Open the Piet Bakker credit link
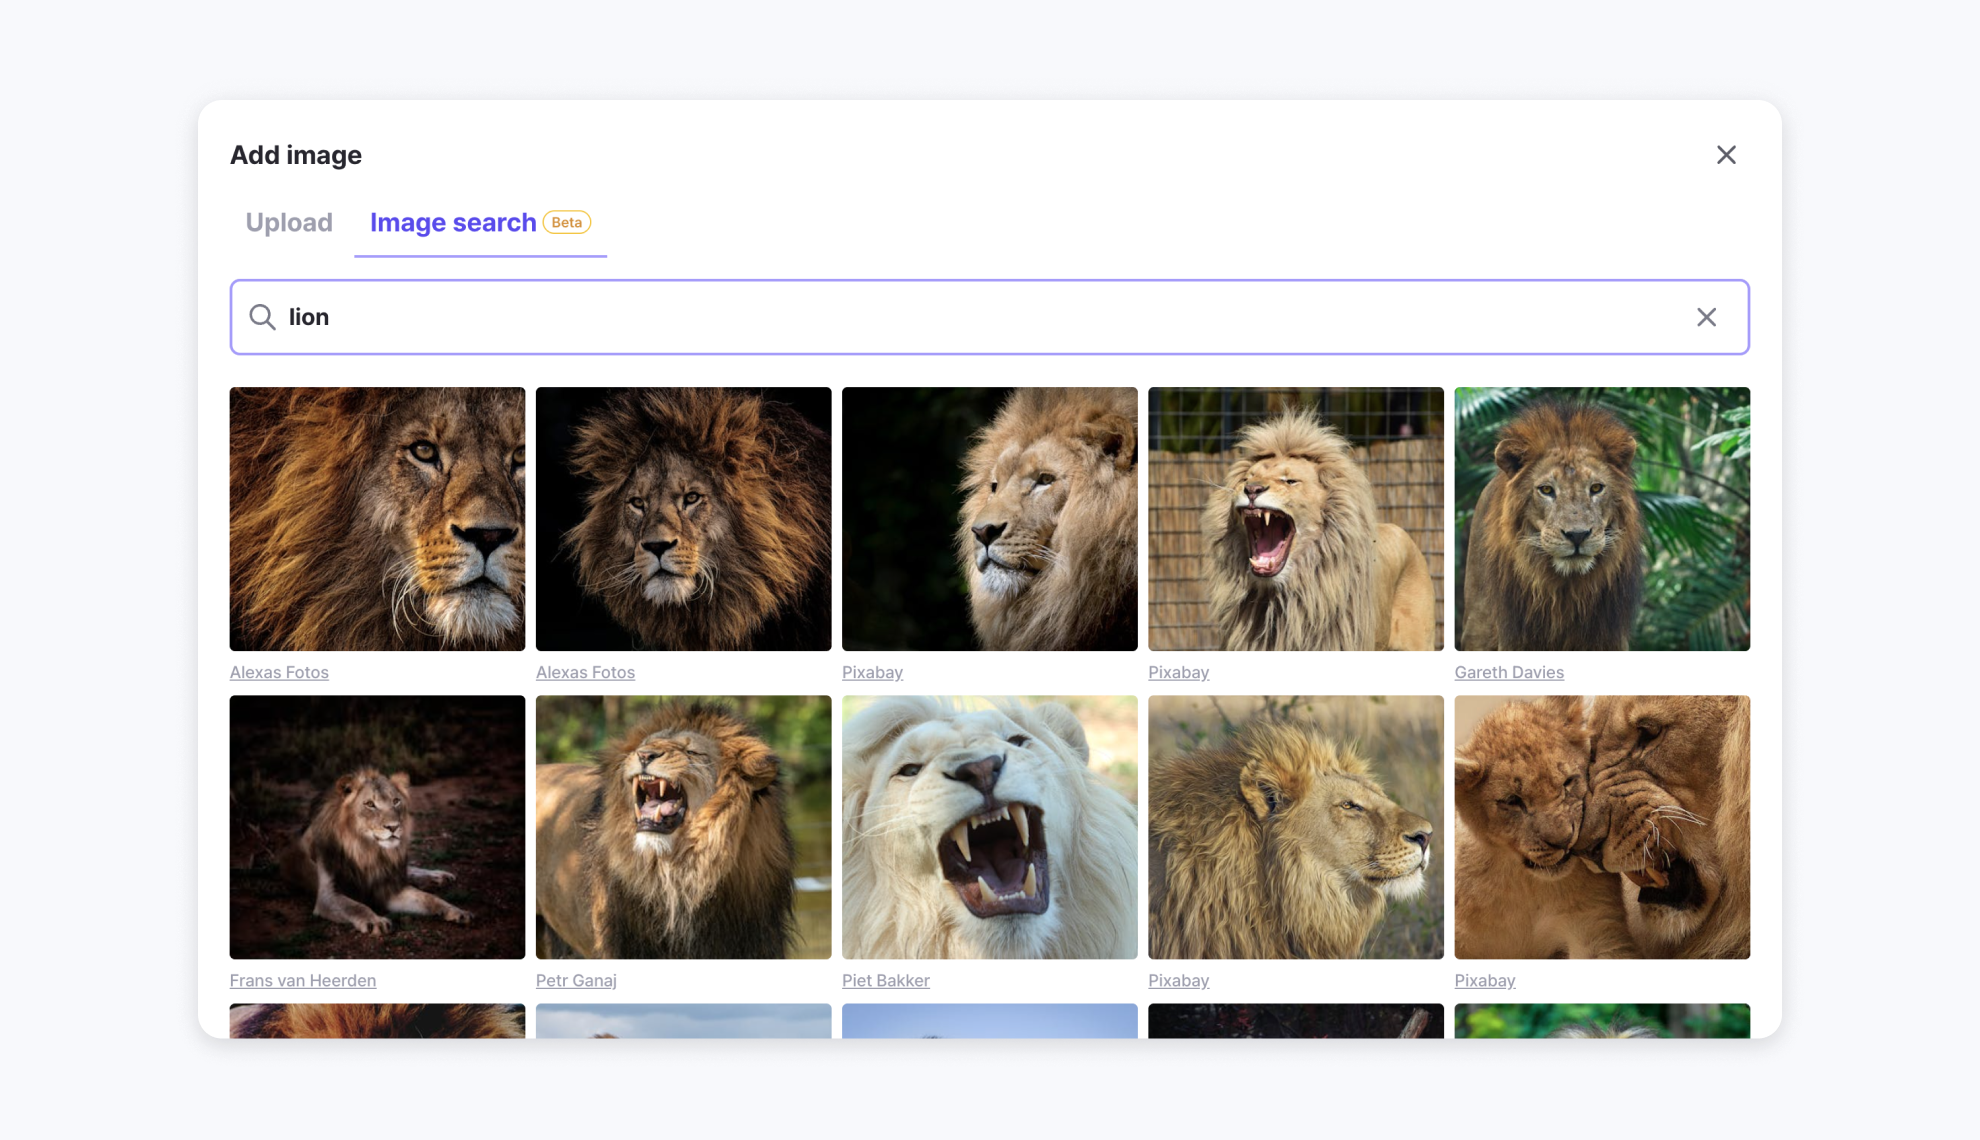The width and height of the screenshot is (1980, 1140). point(885,980)
